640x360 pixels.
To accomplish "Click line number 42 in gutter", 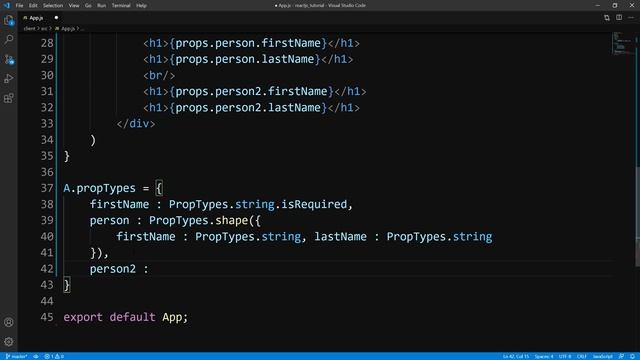I will pyautogui.click(x=47, y=269).
